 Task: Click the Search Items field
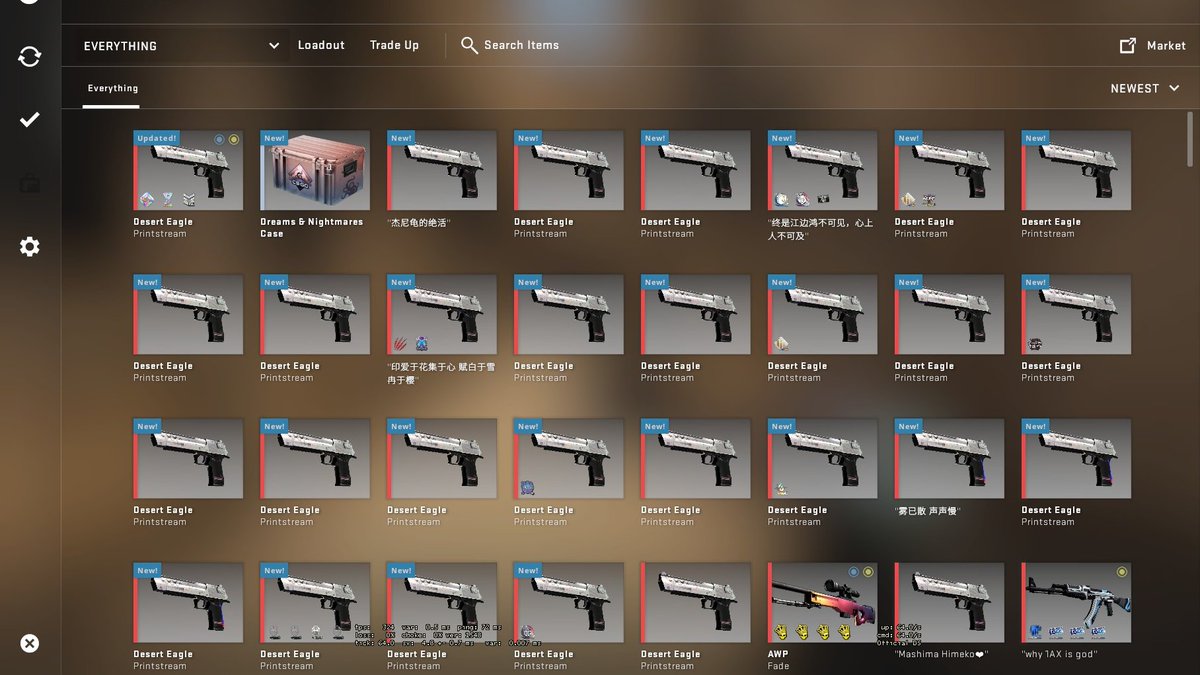521,45
